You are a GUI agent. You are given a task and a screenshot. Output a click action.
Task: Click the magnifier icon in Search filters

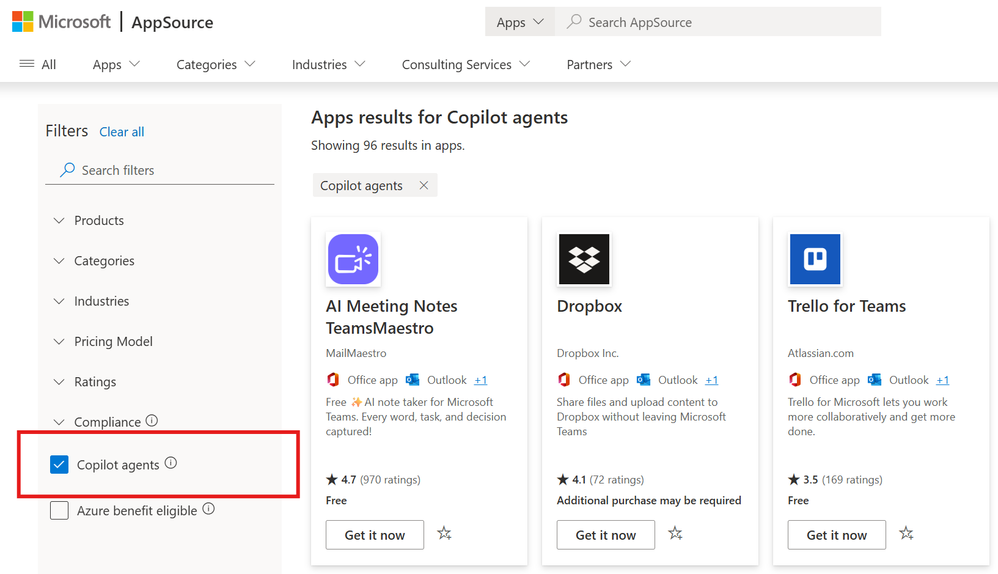(67, 170)
